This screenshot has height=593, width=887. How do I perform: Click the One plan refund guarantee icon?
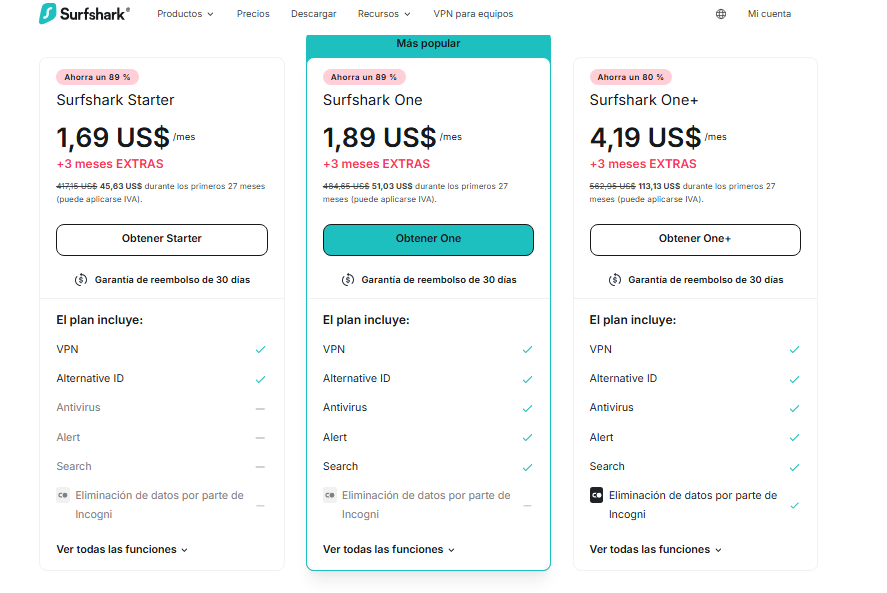click(x=348, y=280)
